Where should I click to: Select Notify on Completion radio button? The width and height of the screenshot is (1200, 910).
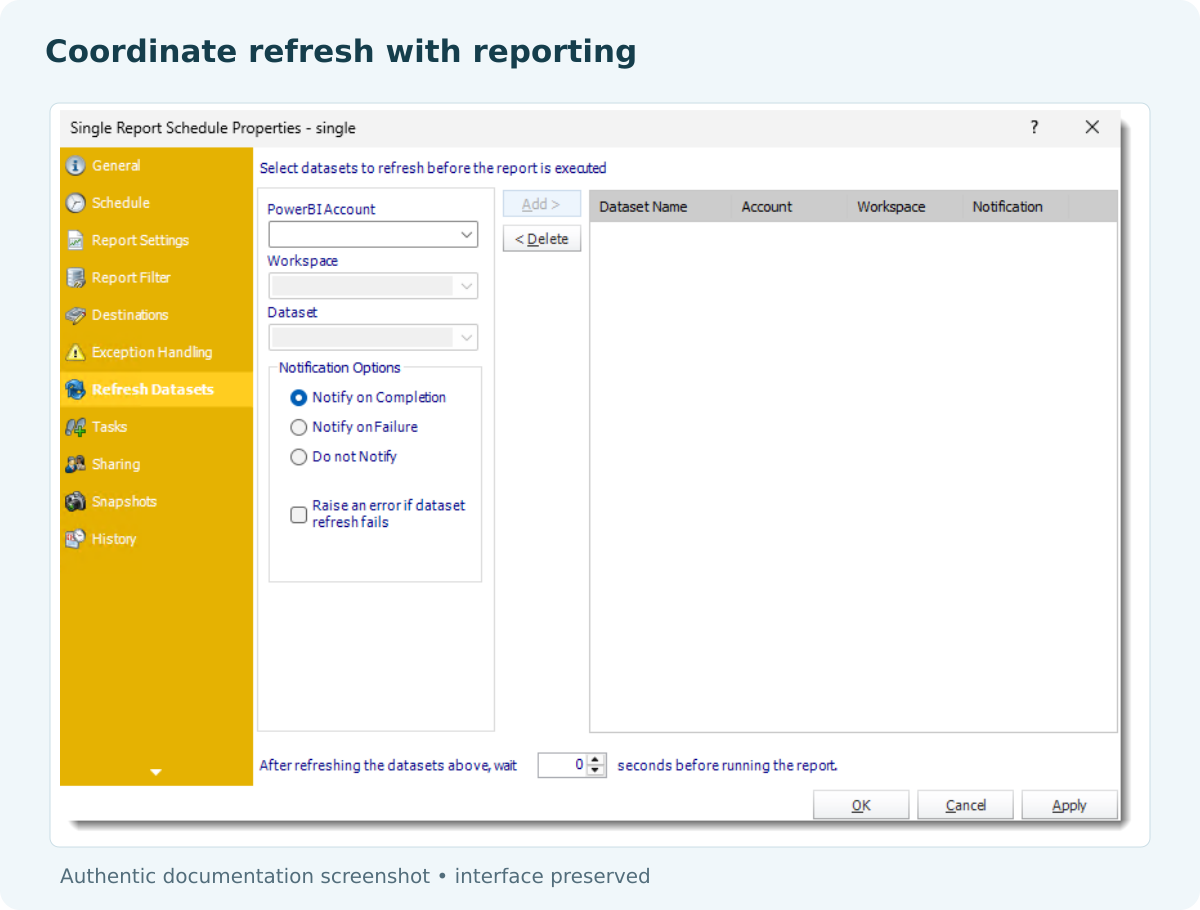coord(298,397)
